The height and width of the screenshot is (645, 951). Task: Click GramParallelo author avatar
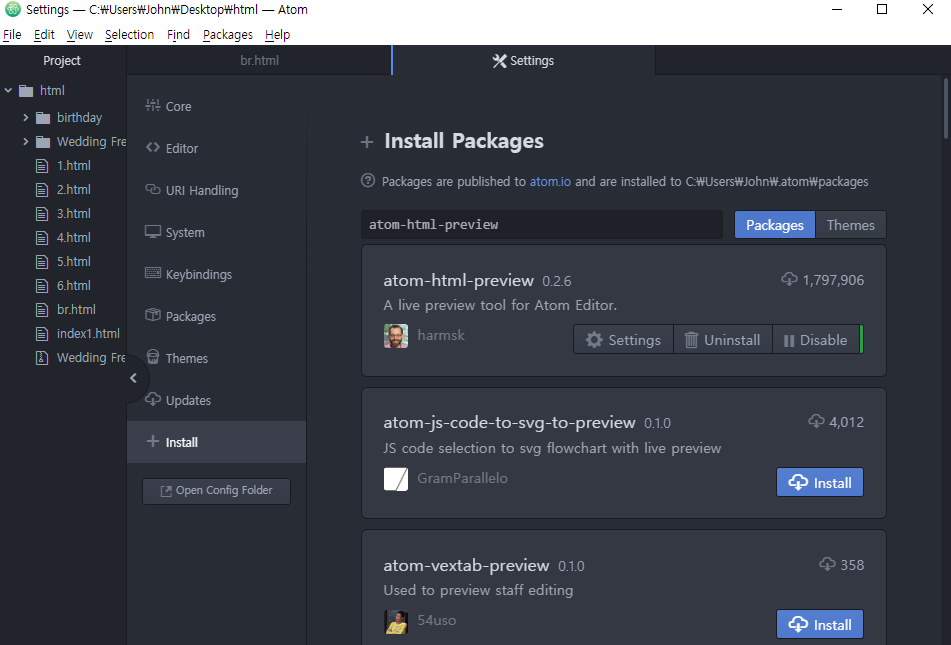click(x=396, y=479)
